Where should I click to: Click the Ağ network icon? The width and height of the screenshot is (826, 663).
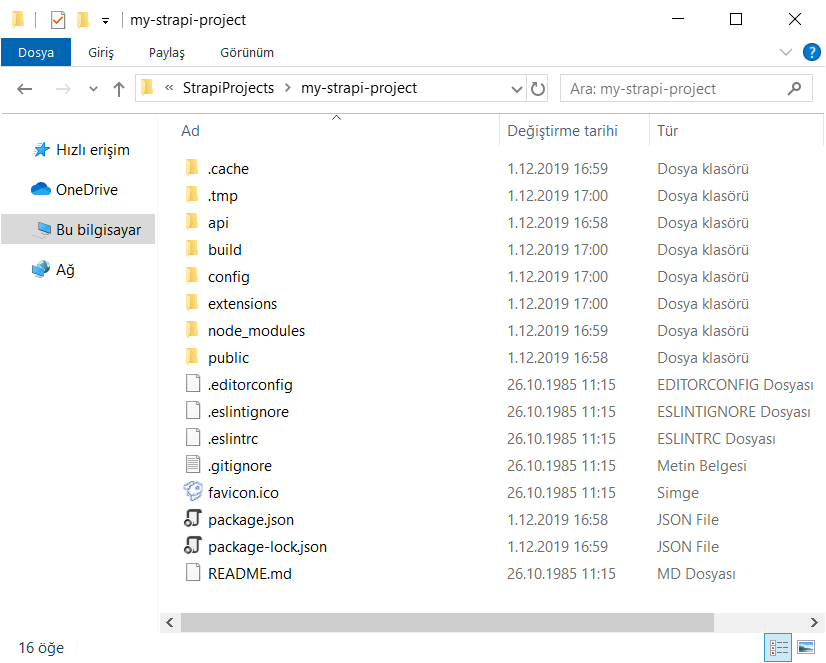41,269
